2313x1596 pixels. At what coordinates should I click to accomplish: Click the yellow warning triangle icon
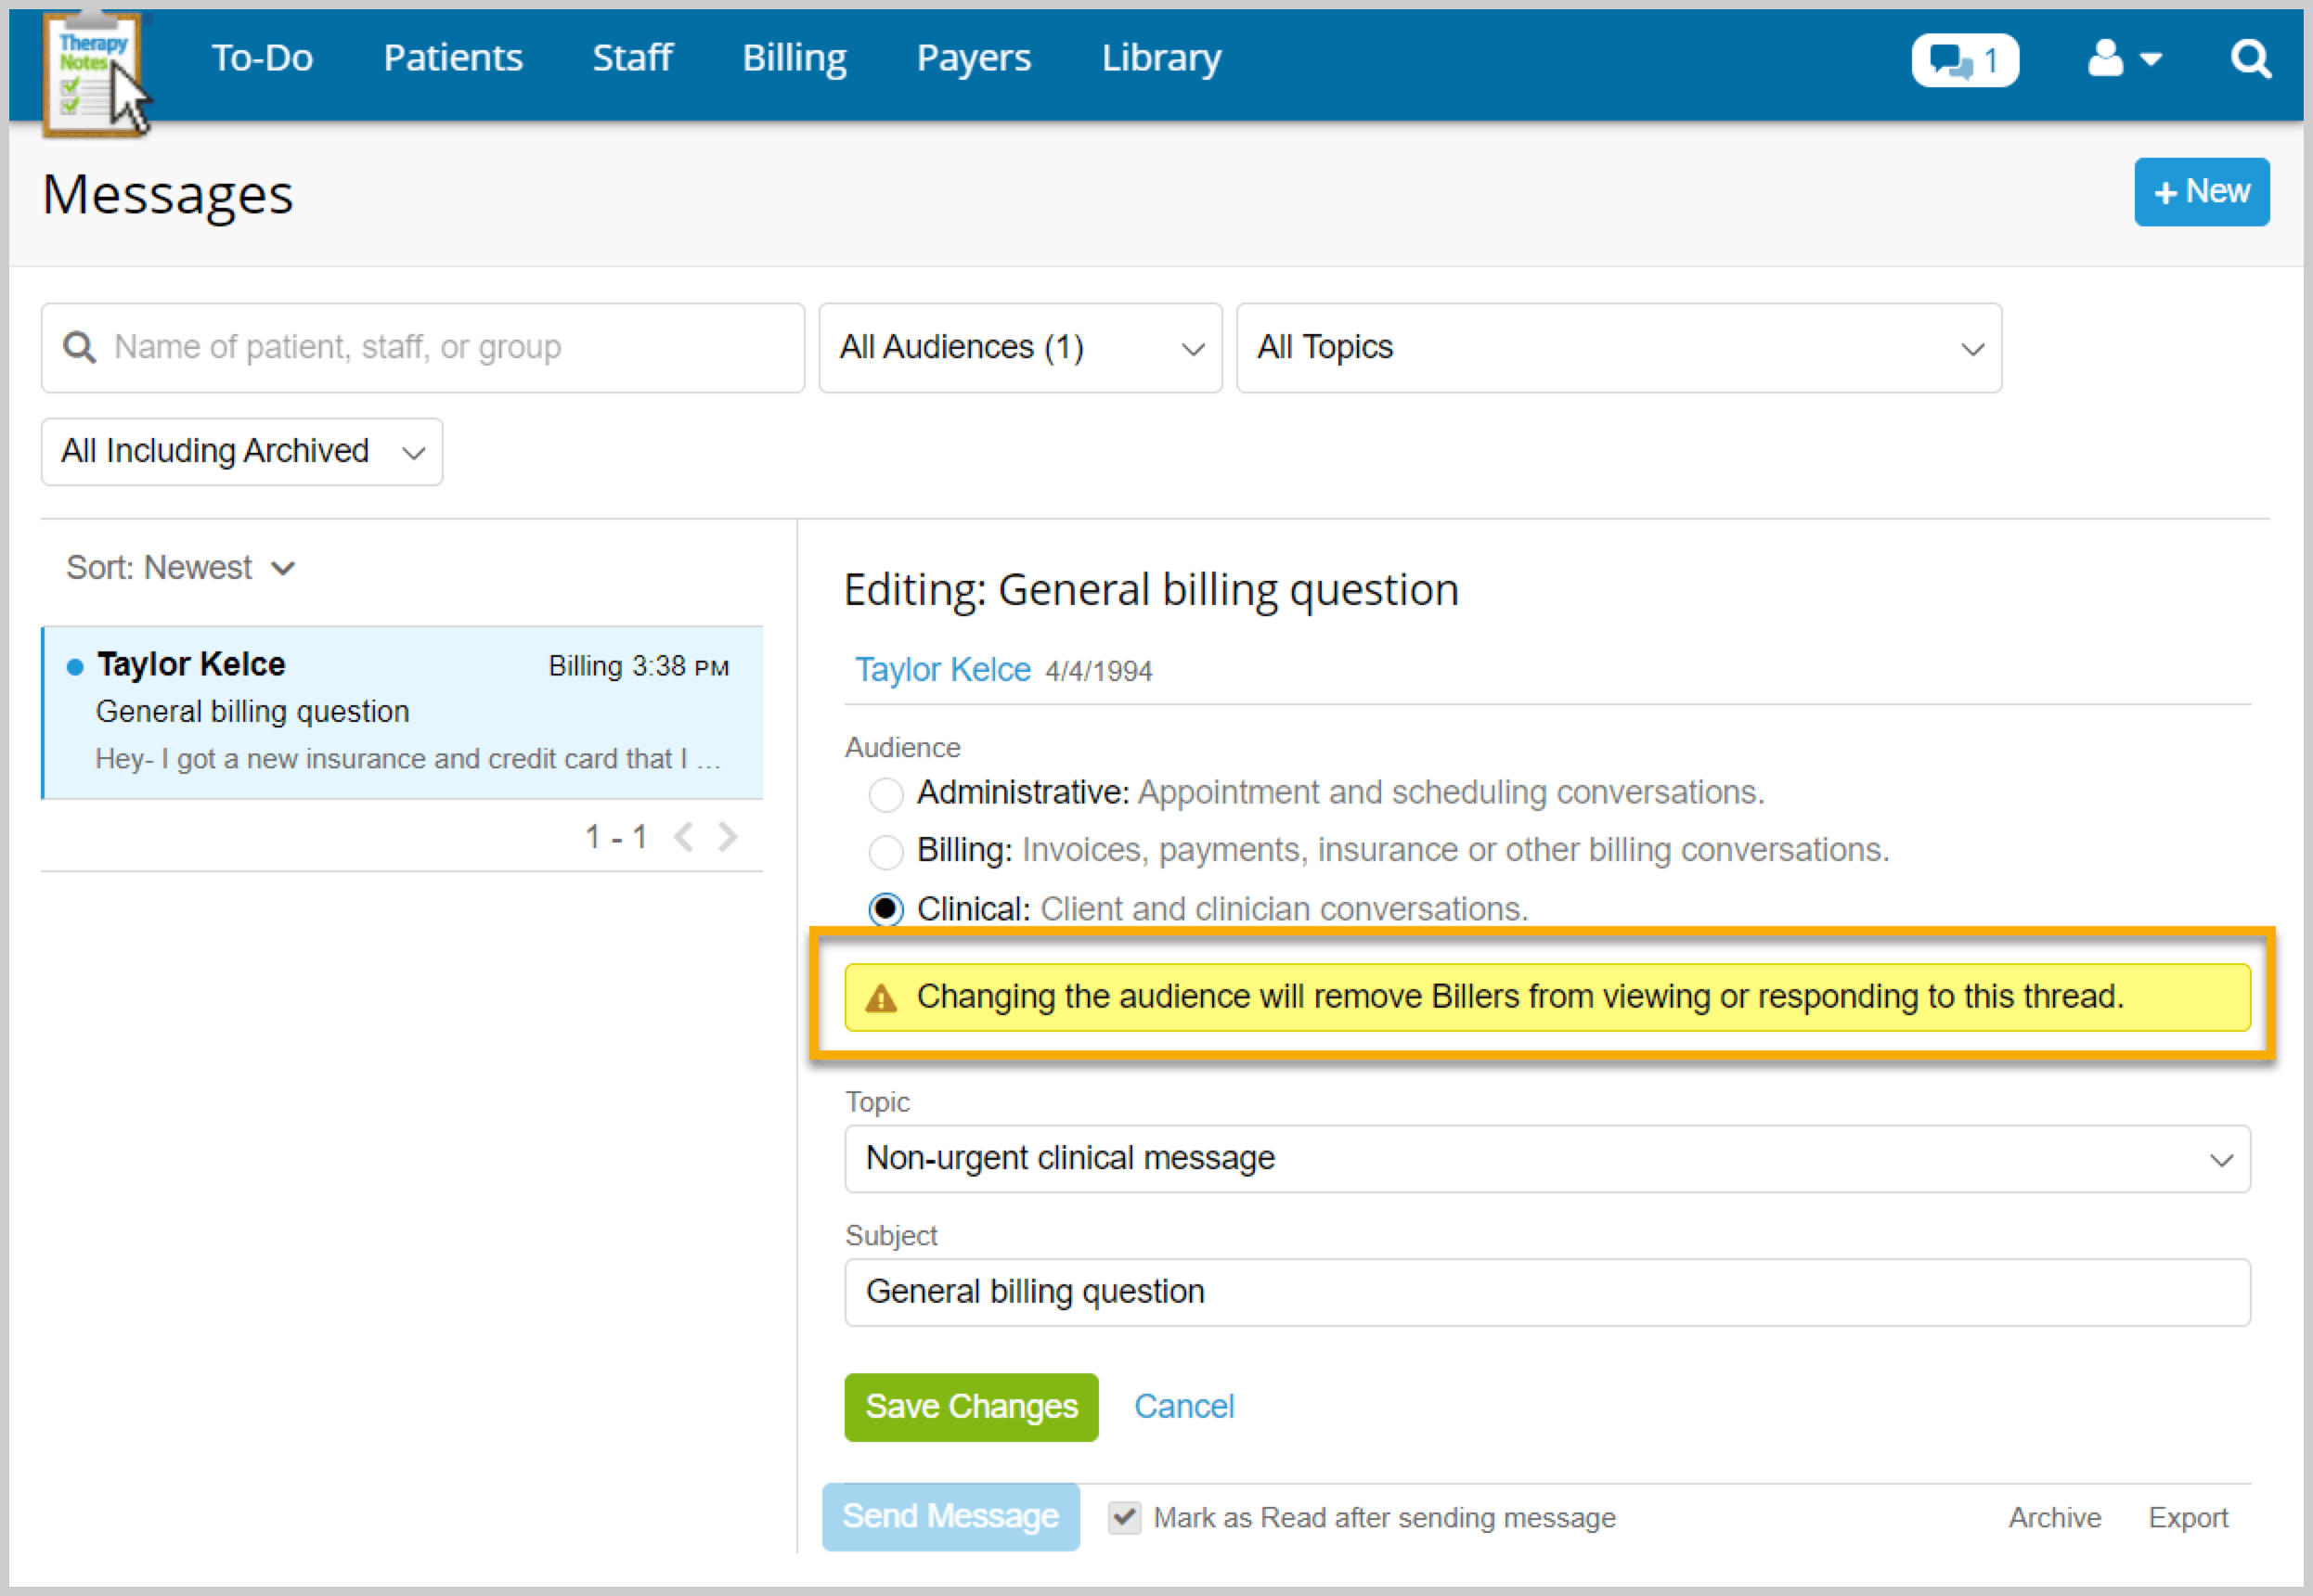pos(880,998)
